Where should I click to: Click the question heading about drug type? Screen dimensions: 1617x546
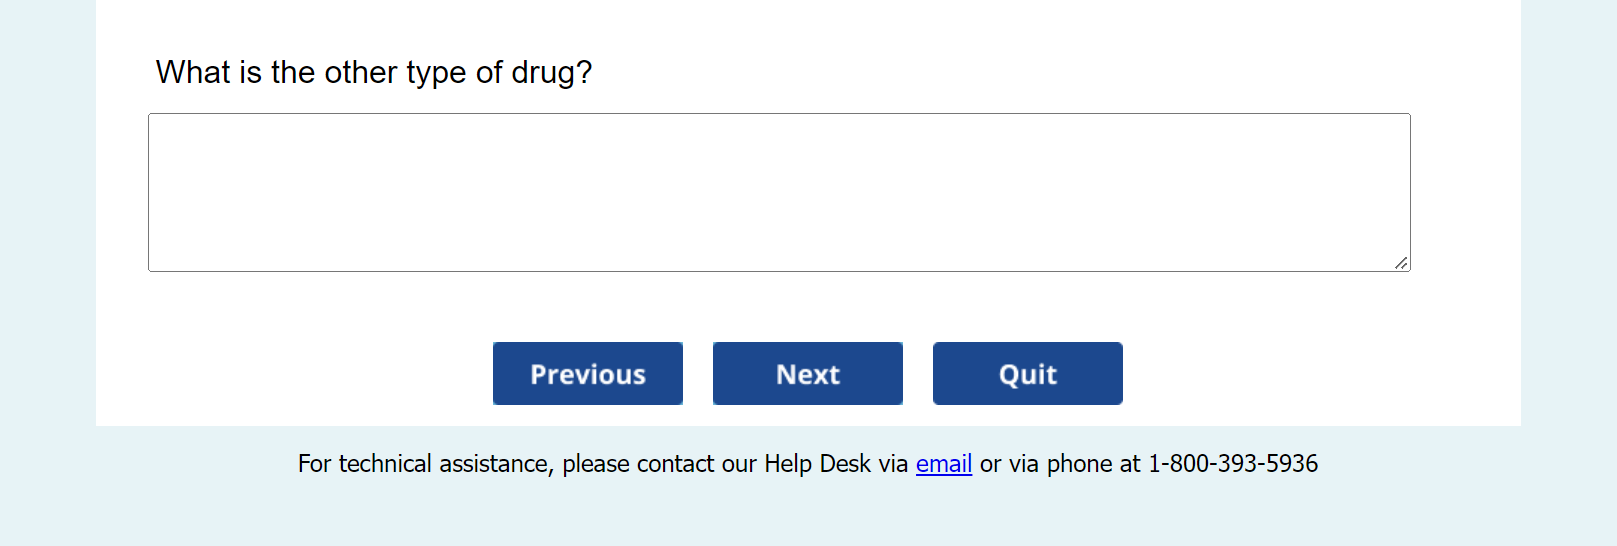pyautogui.click(x=374, y=72)
